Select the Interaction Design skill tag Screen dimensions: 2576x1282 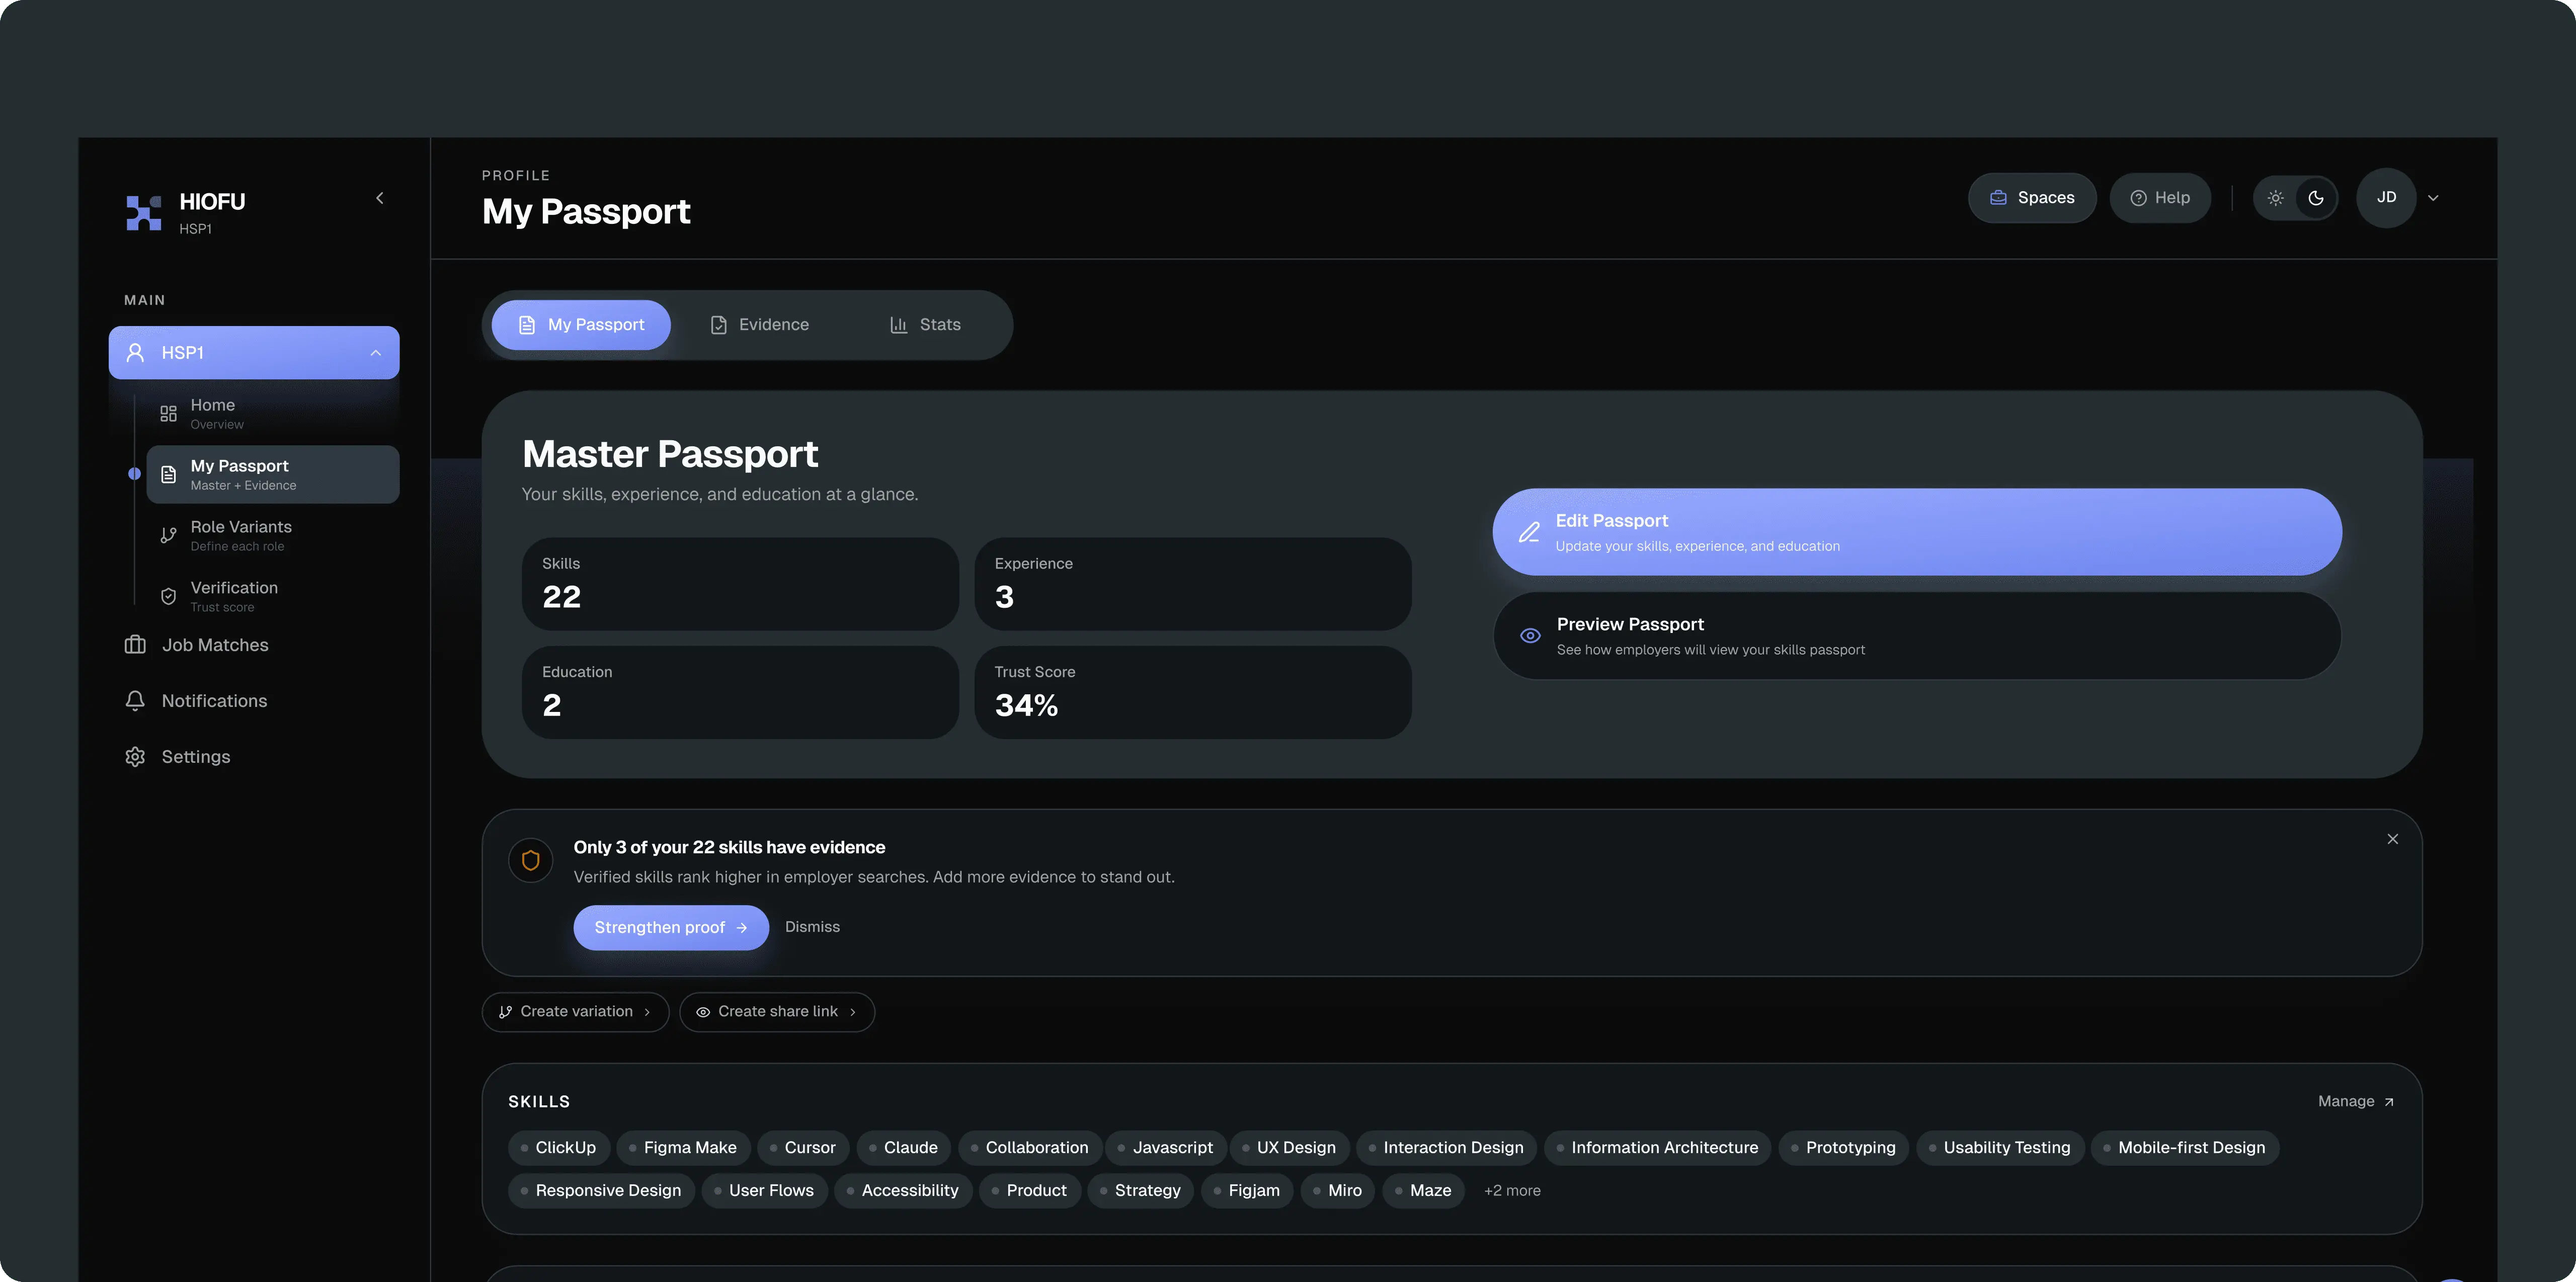click(x=1447, y=1148)
